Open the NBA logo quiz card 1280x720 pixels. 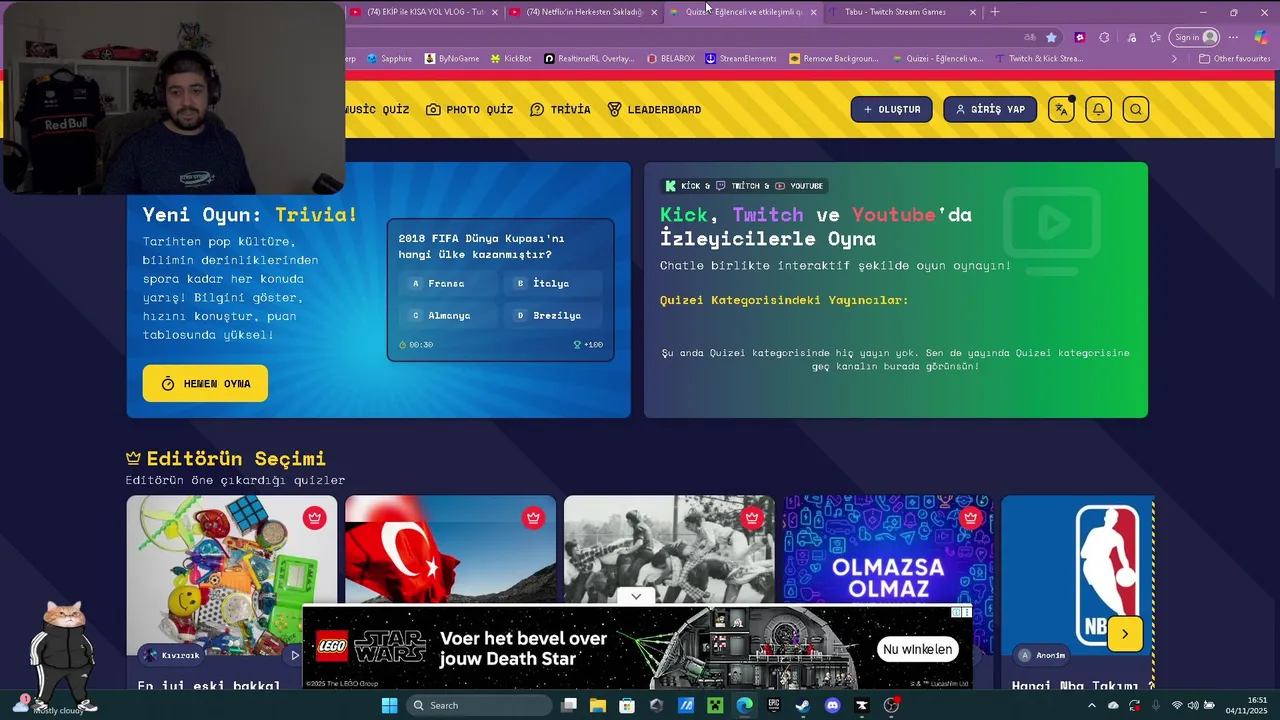click(x=1077, y=575)
